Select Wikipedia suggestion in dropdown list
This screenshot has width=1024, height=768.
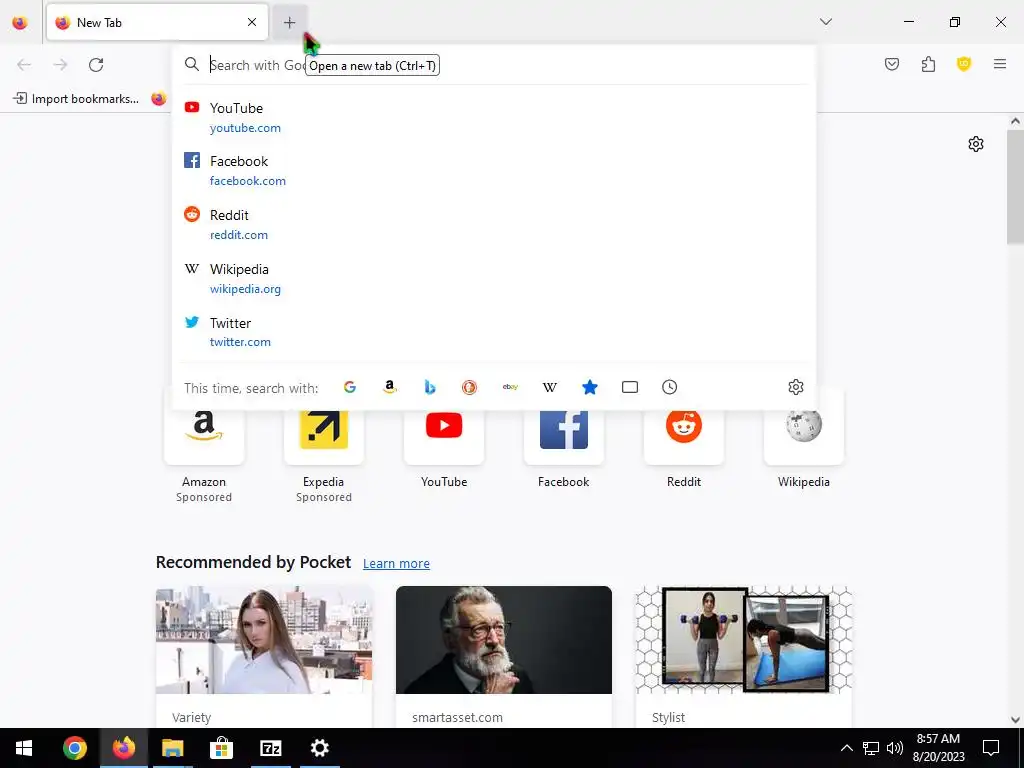tap(494, 278)
